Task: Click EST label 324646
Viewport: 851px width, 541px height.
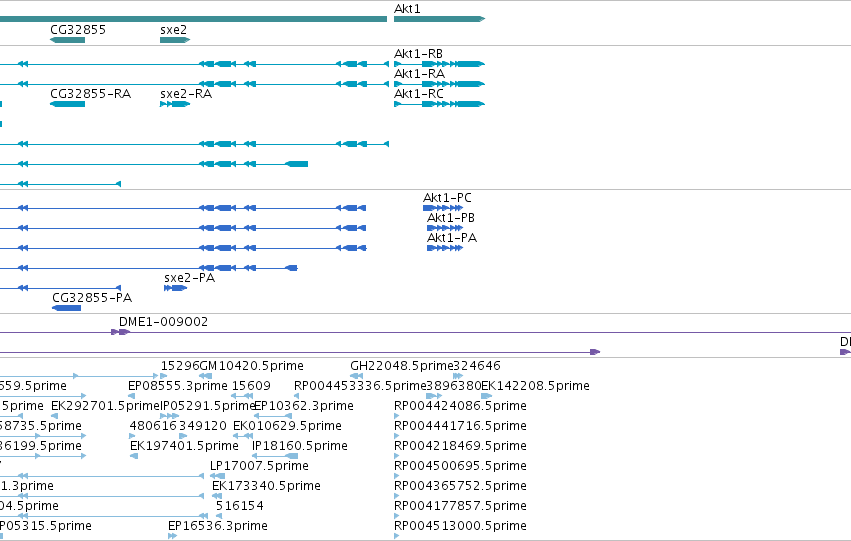Action: click(x=477, y=366)
